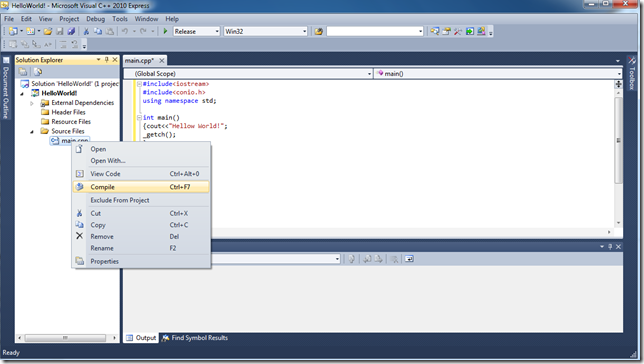Click the Find in Files toolbar icon

[319, 31]
